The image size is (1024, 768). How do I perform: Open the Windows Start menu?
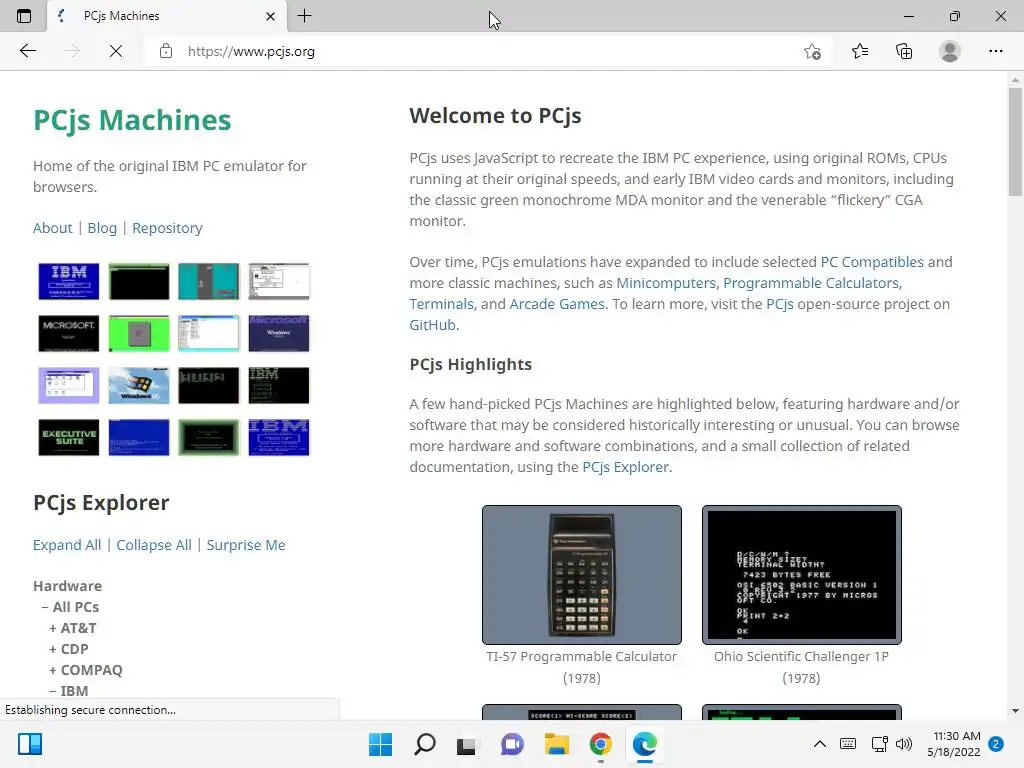(380, 744)
